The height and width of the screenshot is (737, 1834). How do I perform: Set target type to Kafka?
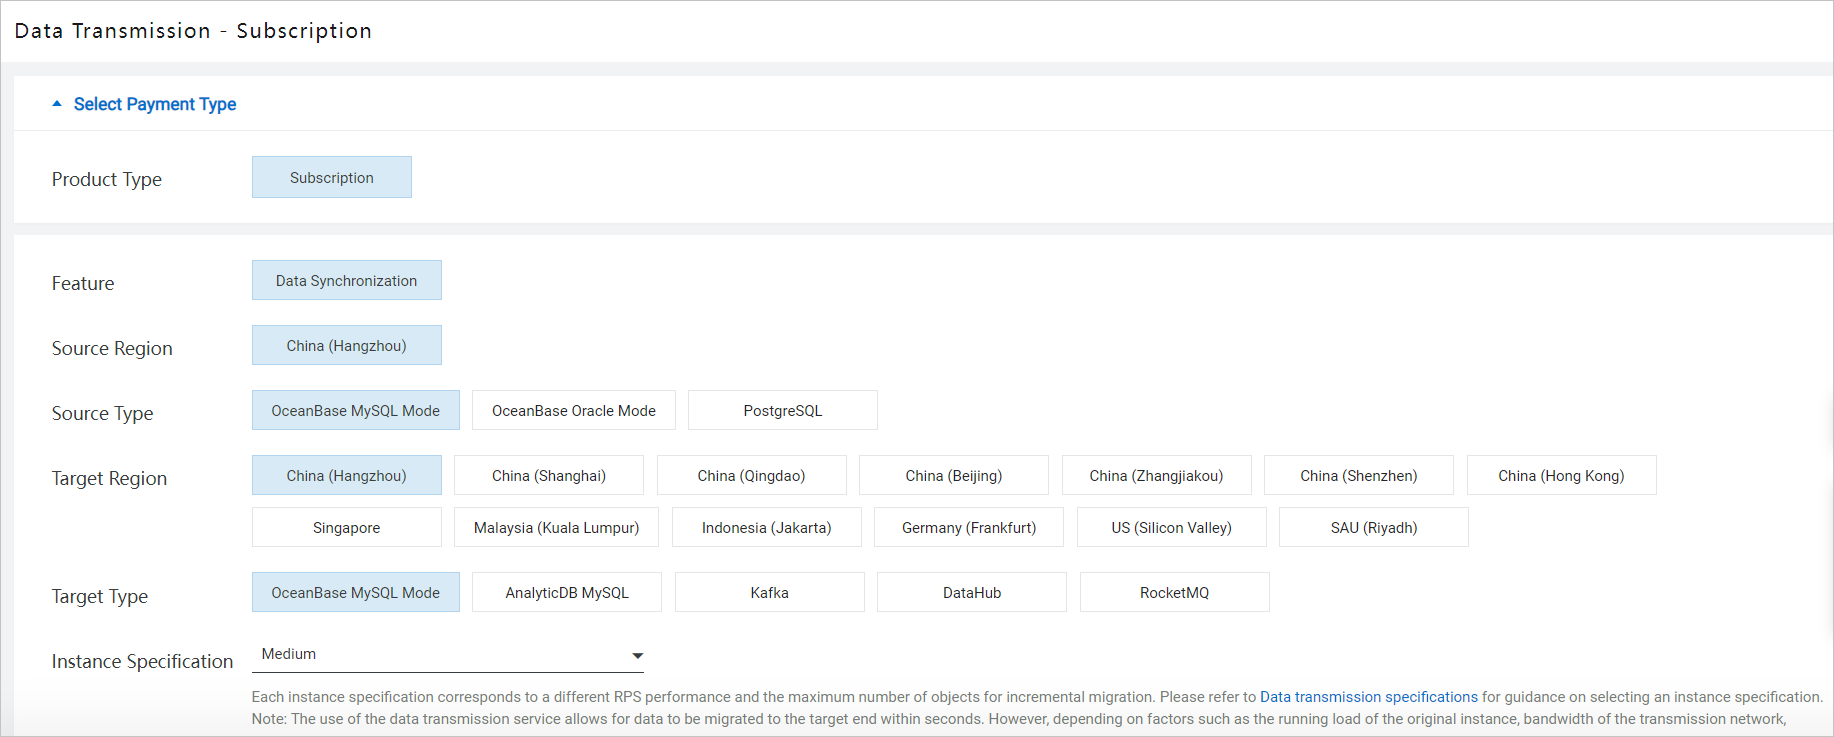pos(769,593)
